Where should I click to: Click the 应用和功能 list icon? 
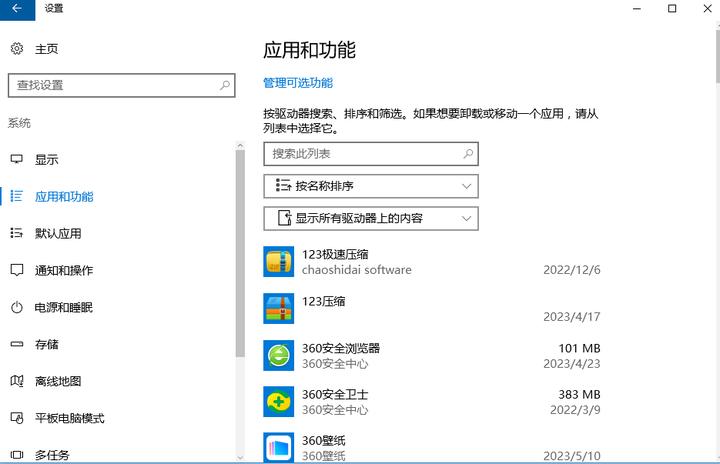[17, 196]
